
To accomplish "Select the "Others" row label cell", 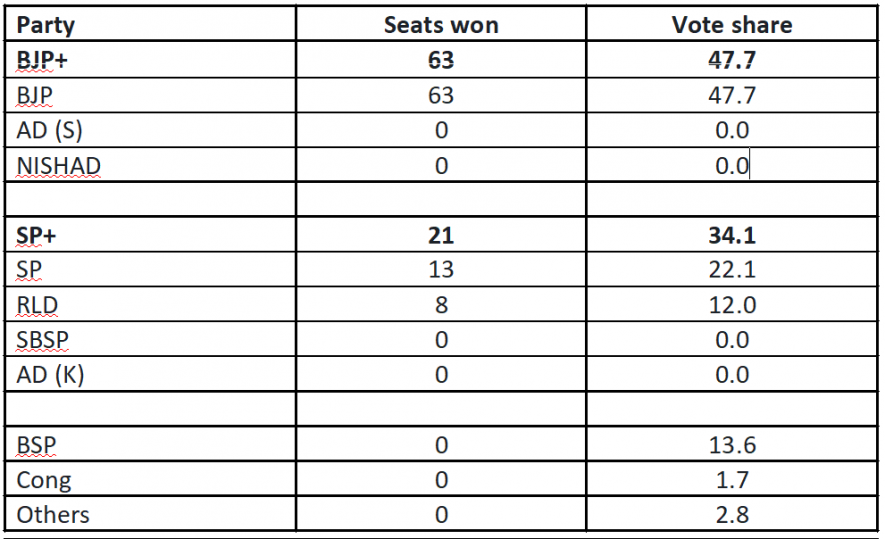I will point(53,515).
